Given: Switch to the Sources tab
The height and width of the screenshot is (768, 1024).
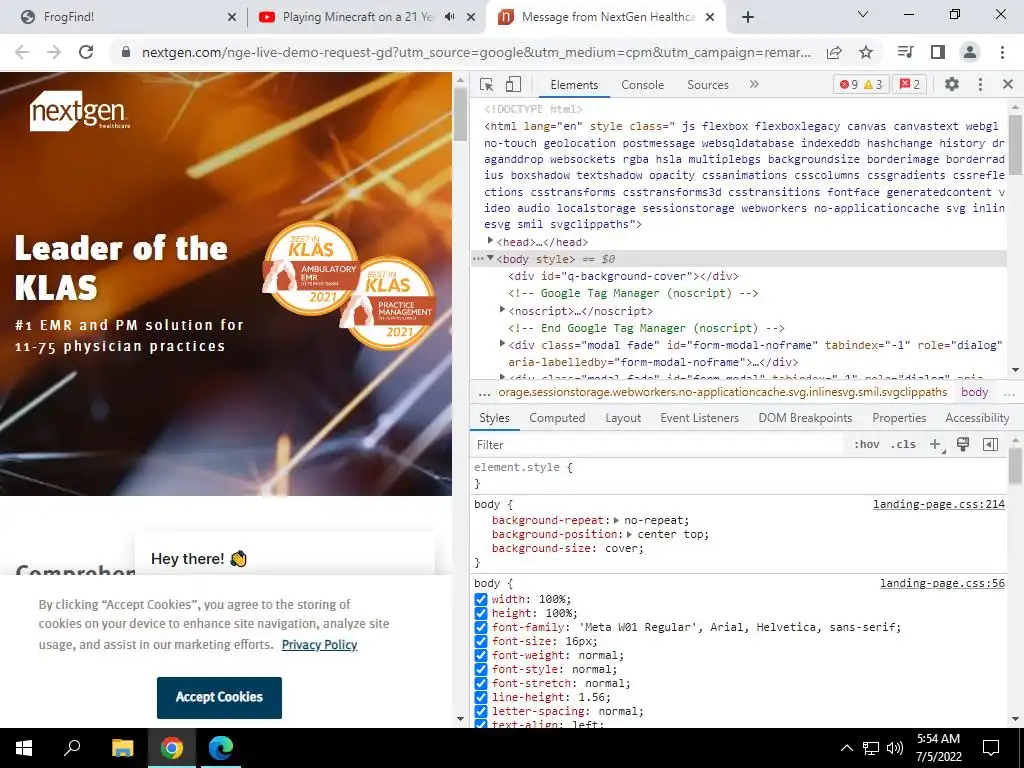Looking at the screenshot, I should point(707,85).
